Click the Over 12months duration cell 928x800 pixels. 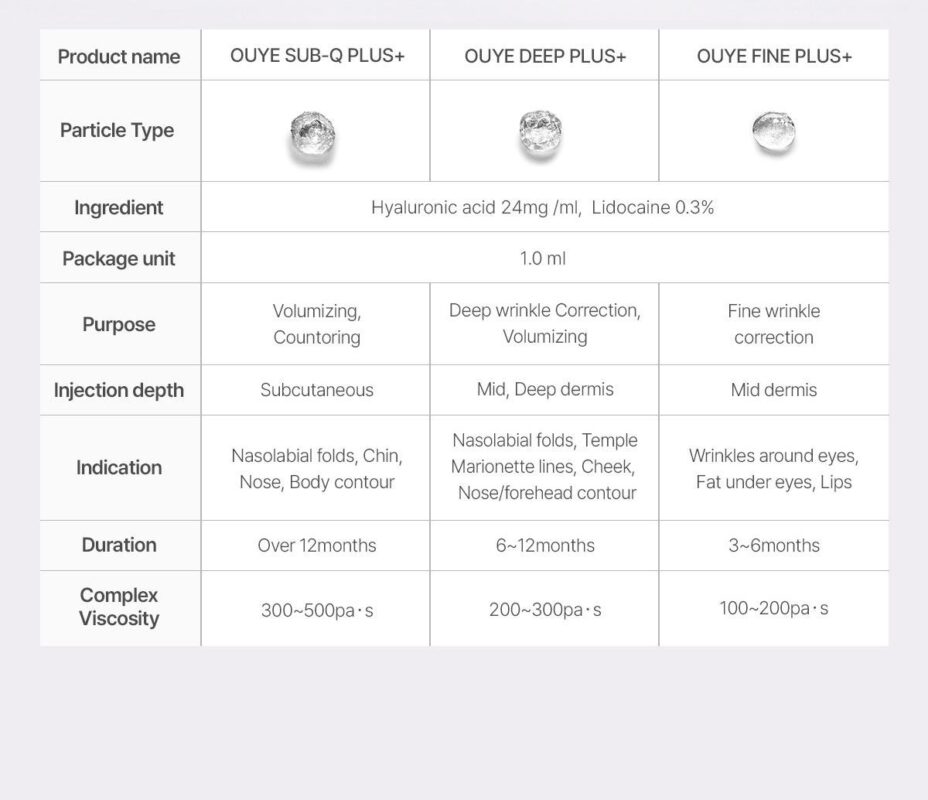click(x=317, y=545)
